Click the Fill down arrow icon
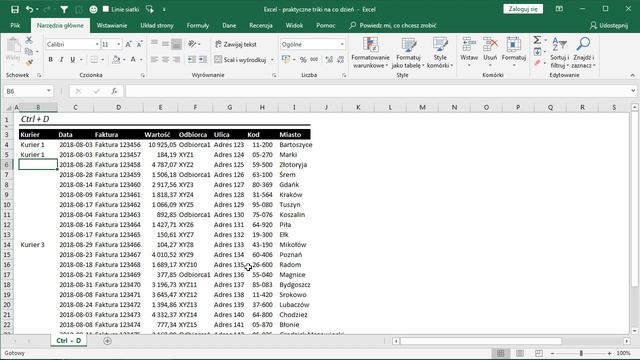 538,51
